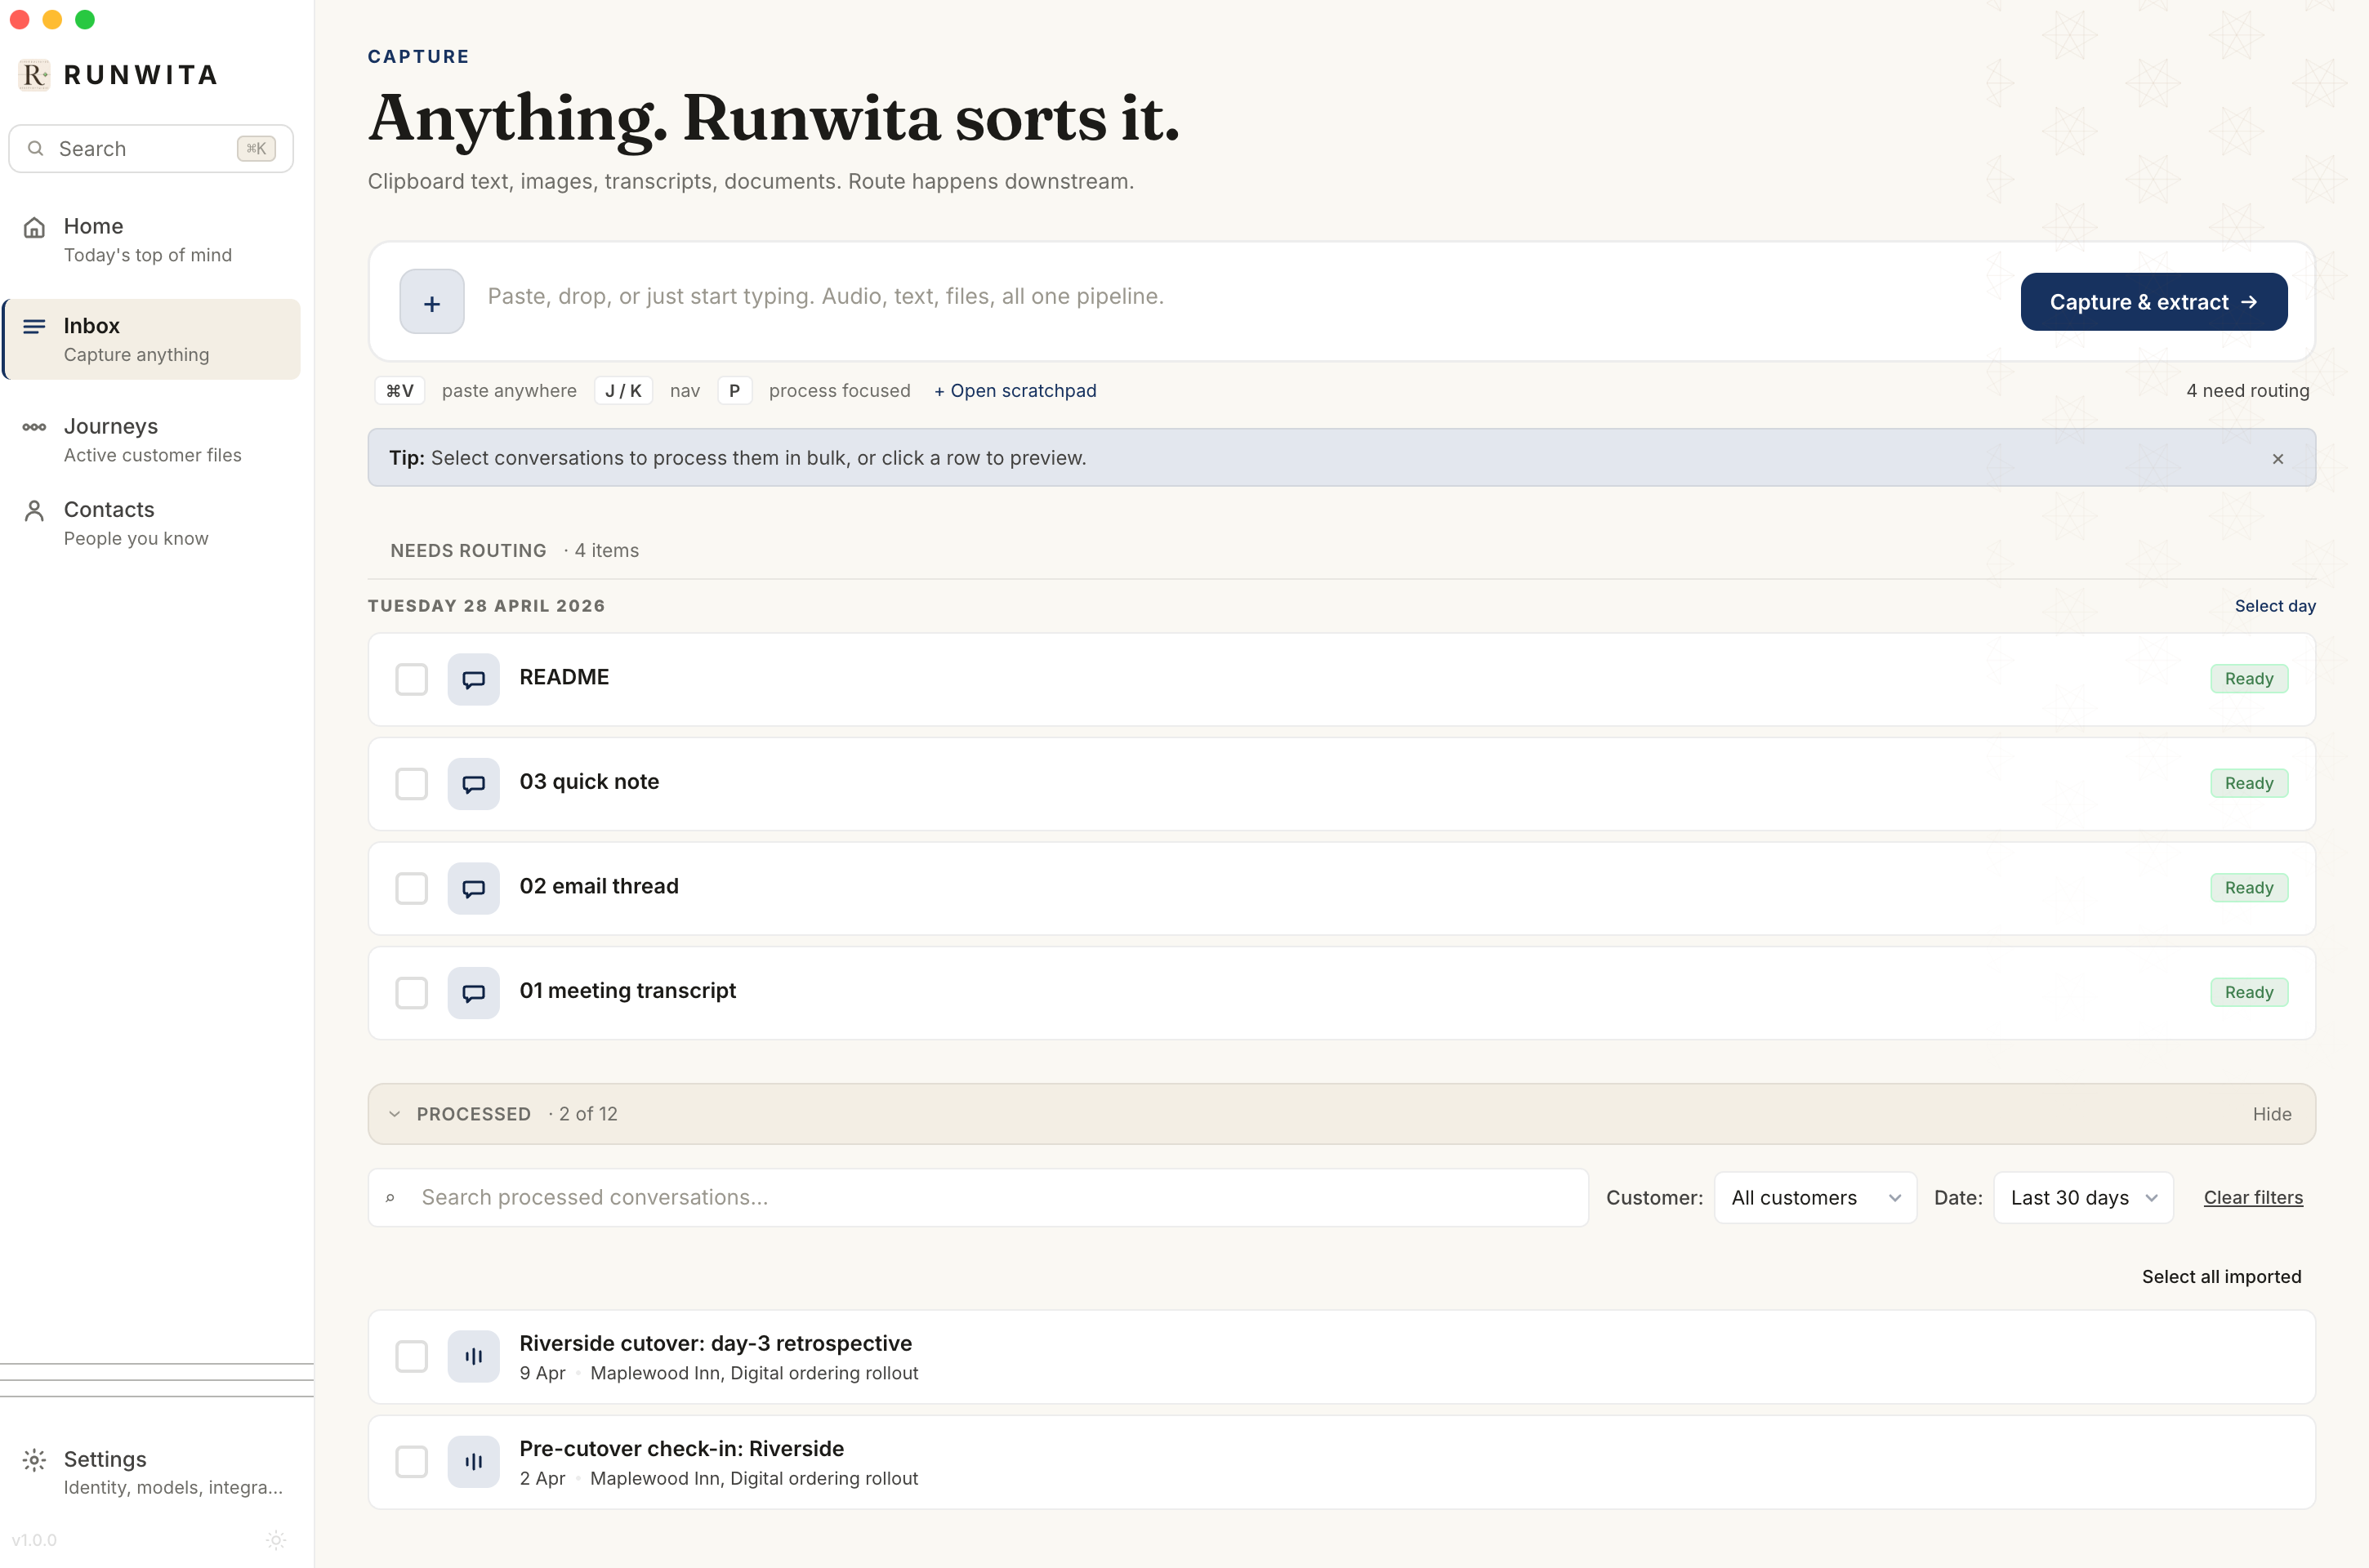Click Capture & extract
Image resolution: width=2369 pixels, height=1568 pixels.
2153,301
